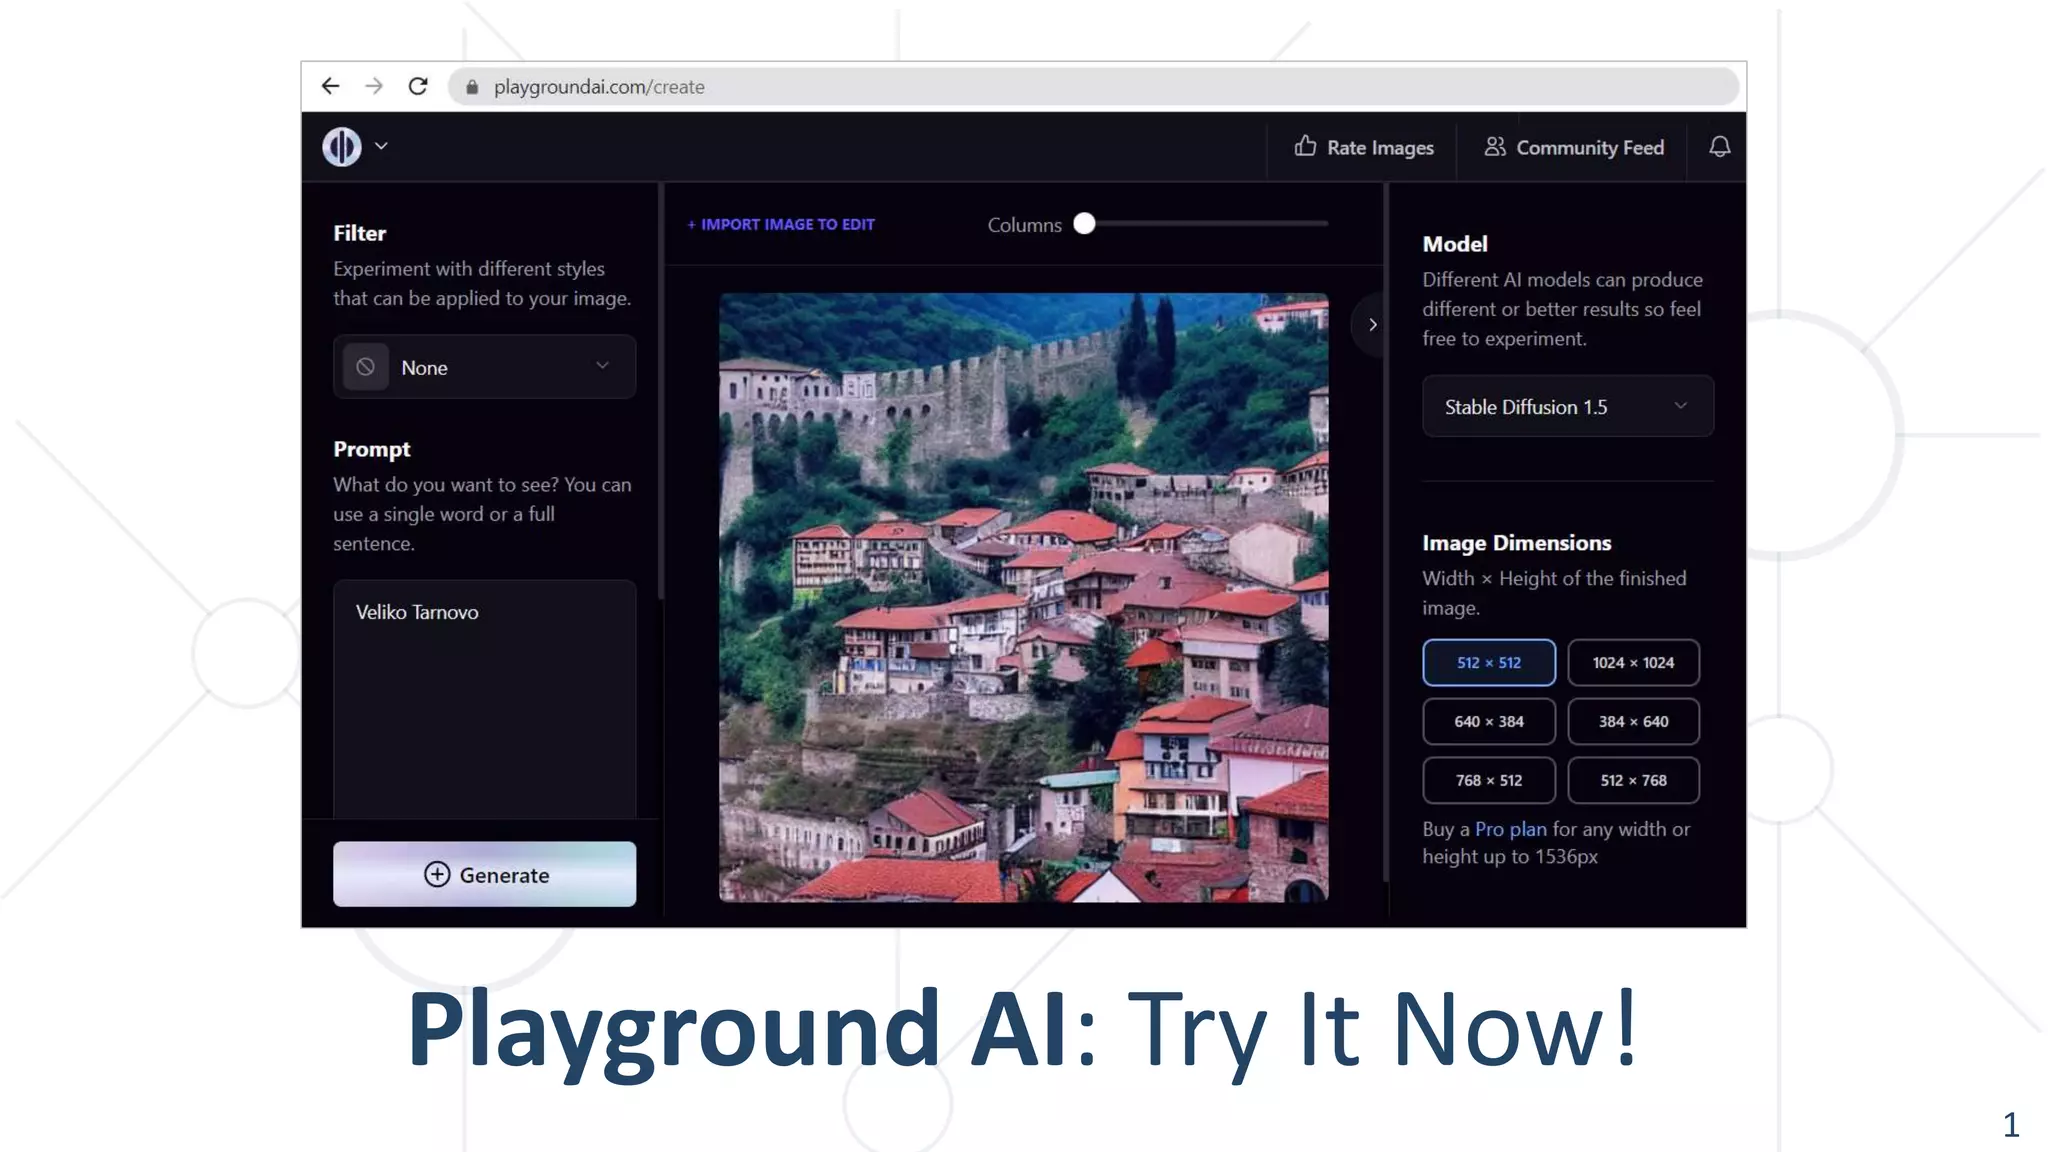Click the Columns slider handle
Image resolution: width=2048 pixels, height=1152 pixels.
click(x=1084, y=223)
